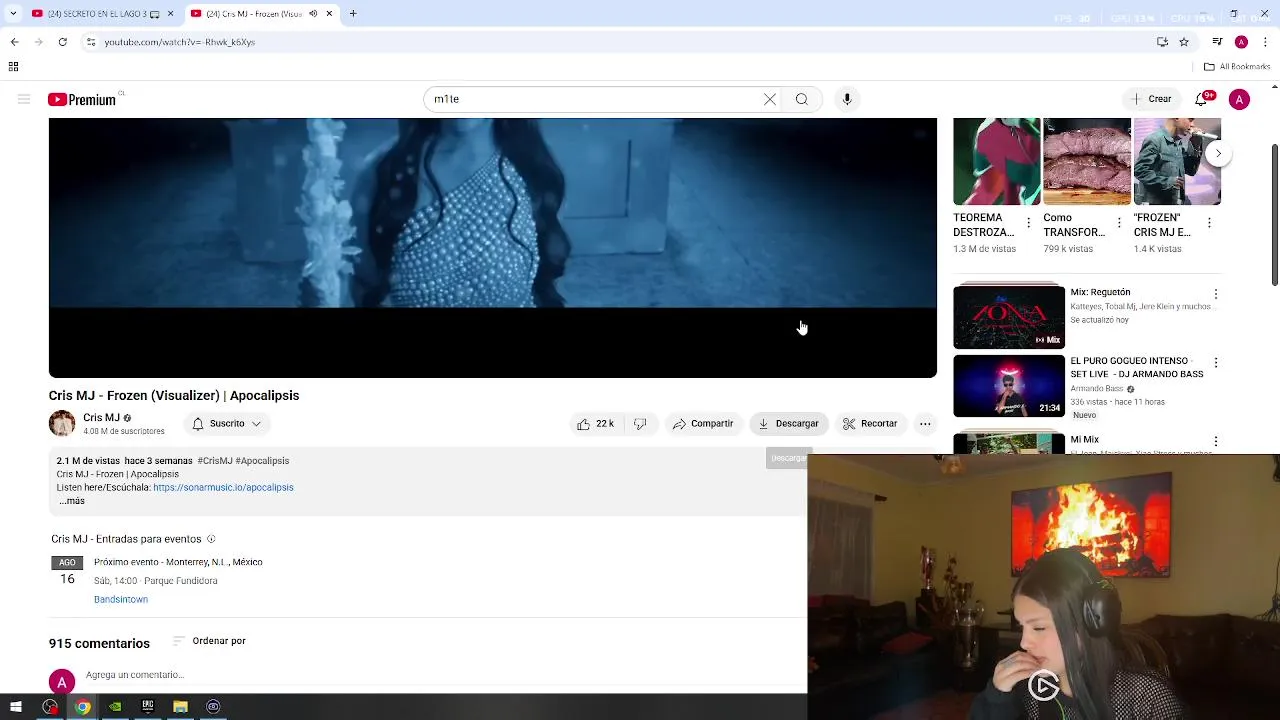Image resolution: width=1280 pixels, height=720 pixels.
Task: Open Ordenar por sort menu
Action: (209, 641)
